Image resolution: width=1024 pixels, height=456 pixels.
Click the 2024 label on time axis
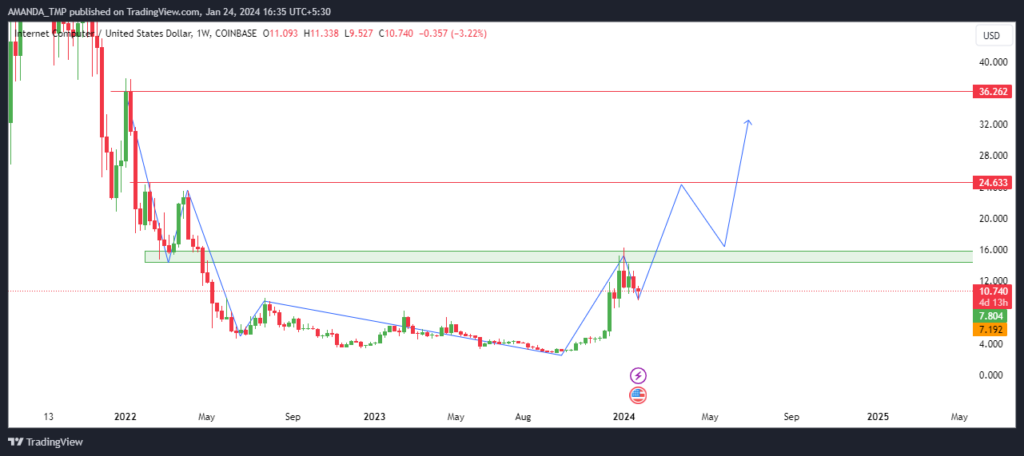[625, 416]
